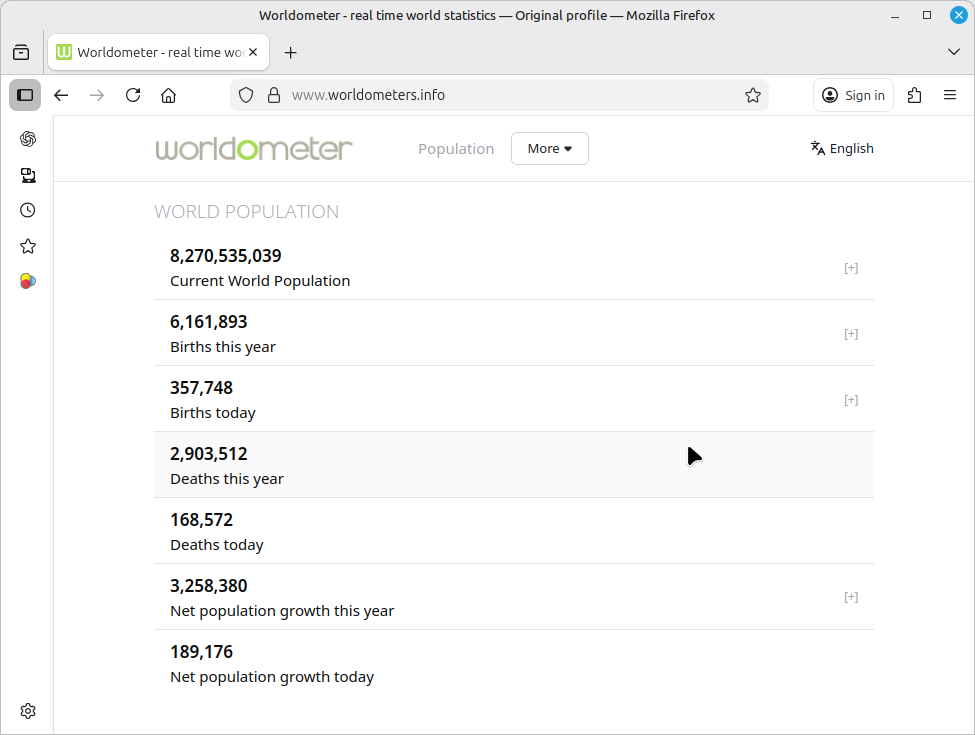The height and width of the screenshot is (735, 975).
Task: Open the History sidebar panel
Action: click(28, 210)
